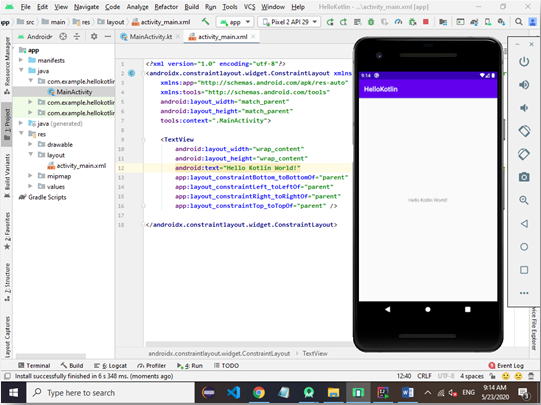
Task: Open the Refactor menu
Action: tap(166, 7)
